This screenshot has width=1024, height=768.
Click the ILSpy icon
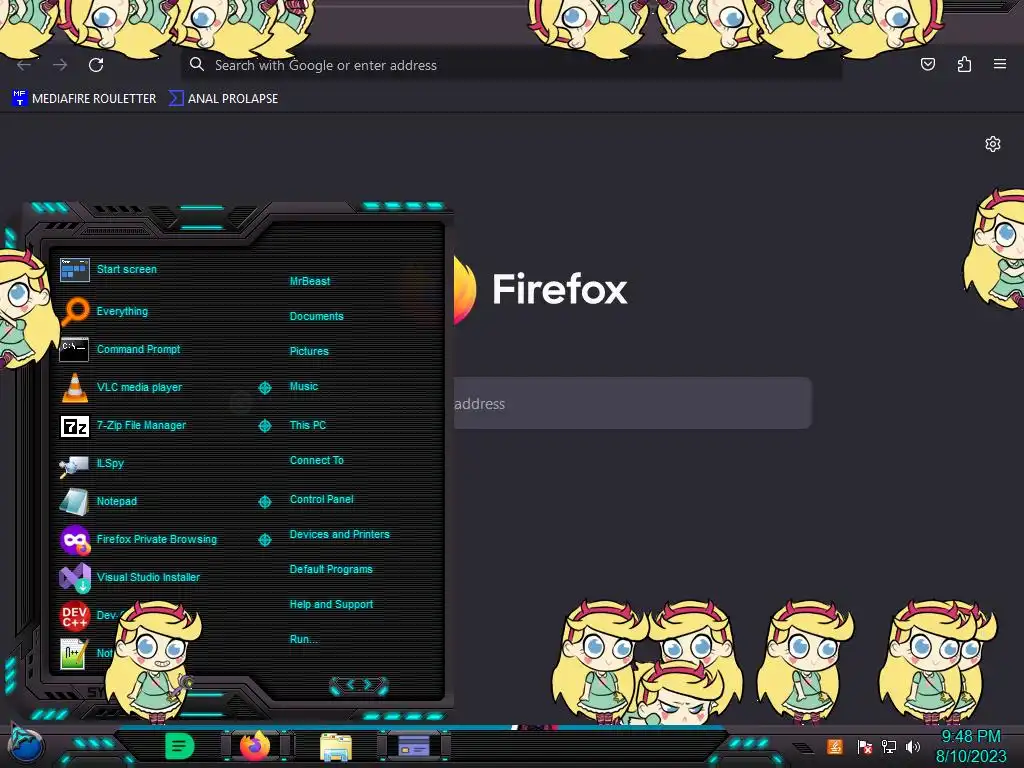click(x=74, y=465)
